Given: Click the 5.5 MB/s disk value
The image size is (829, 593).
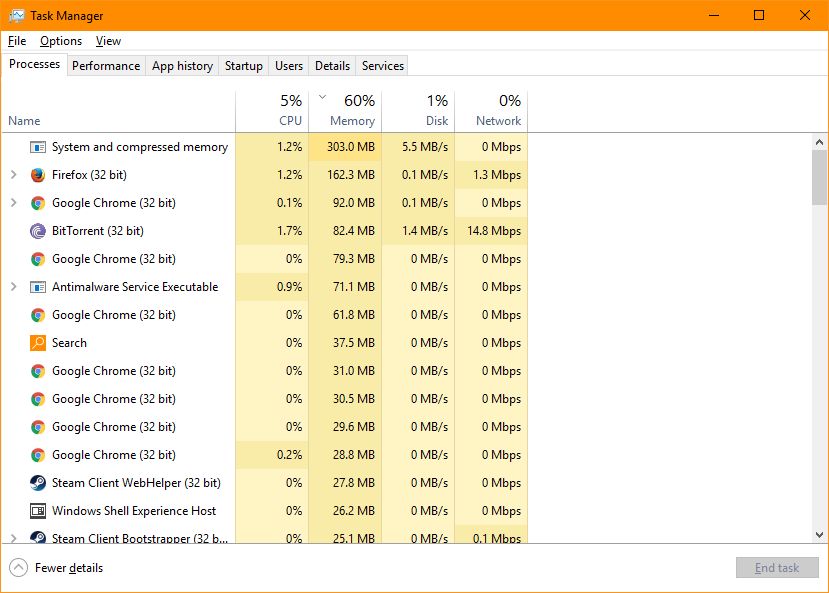Looking at the screenshot, I should pos(425,147).
